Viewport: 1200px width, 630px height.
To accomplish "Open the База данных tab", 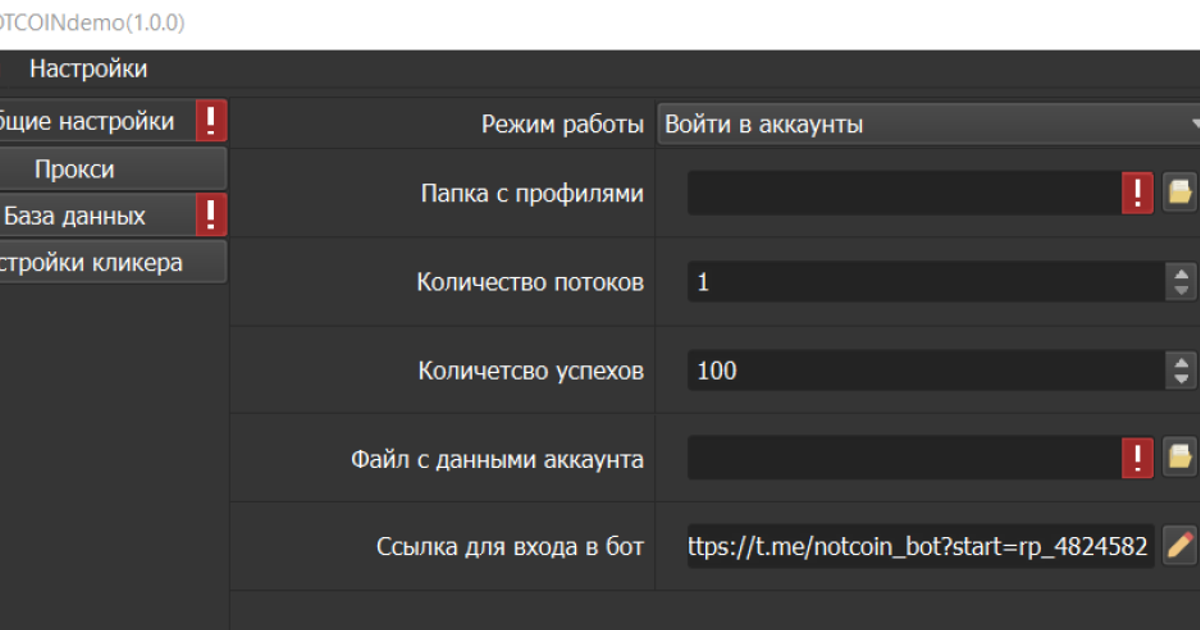I will click(x=98, y=215).
